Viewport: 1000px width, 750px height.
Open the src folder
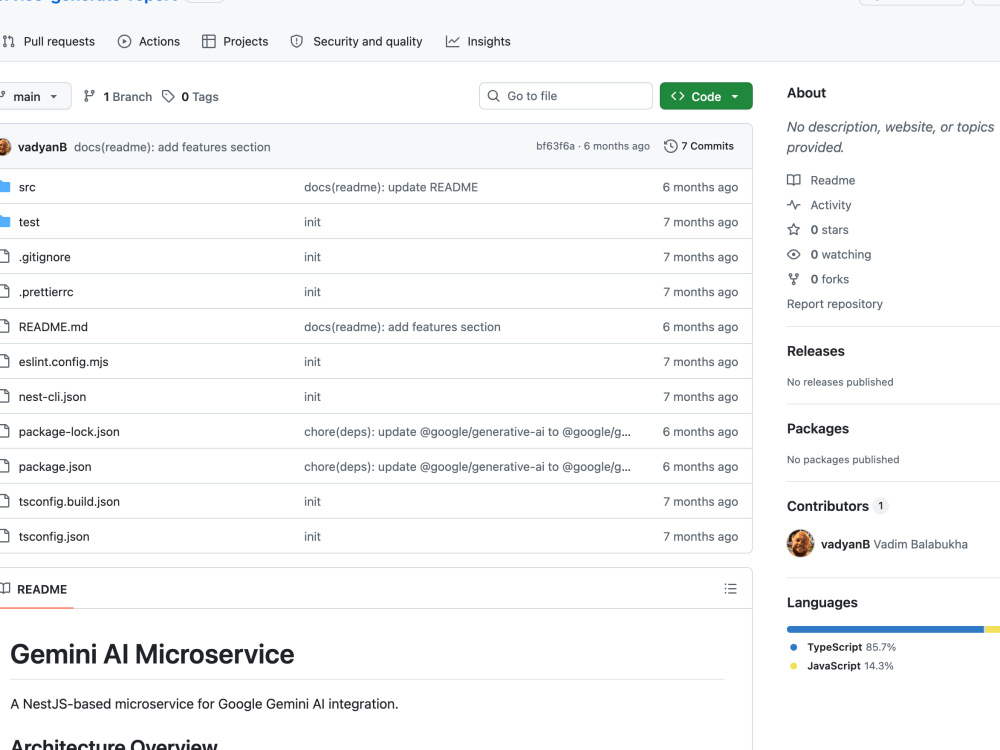click(27, 187)
